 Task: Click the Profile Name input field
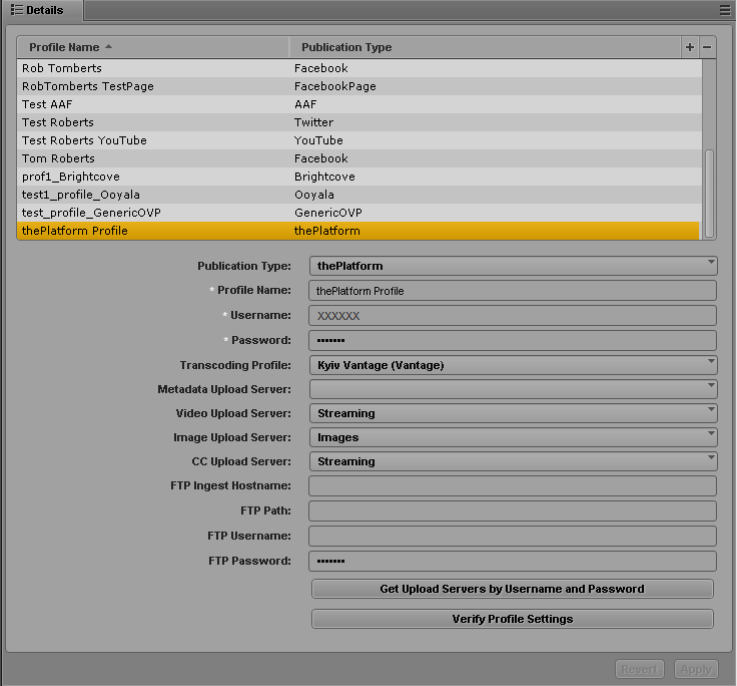(x=512, y=291)
